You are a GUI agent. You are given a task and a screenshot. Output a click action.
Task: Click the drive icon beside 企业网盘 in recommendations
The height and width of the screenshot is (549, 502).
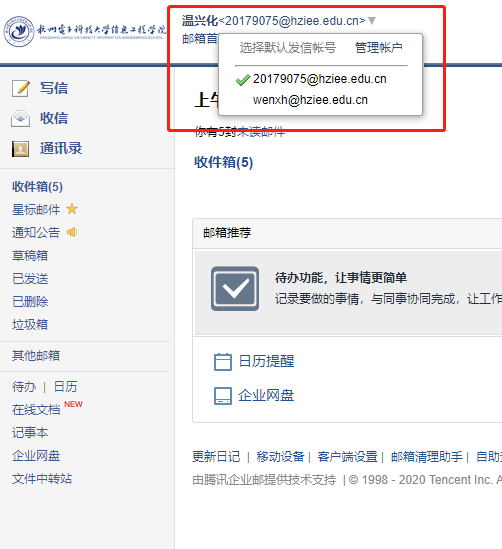pos(223,396)
